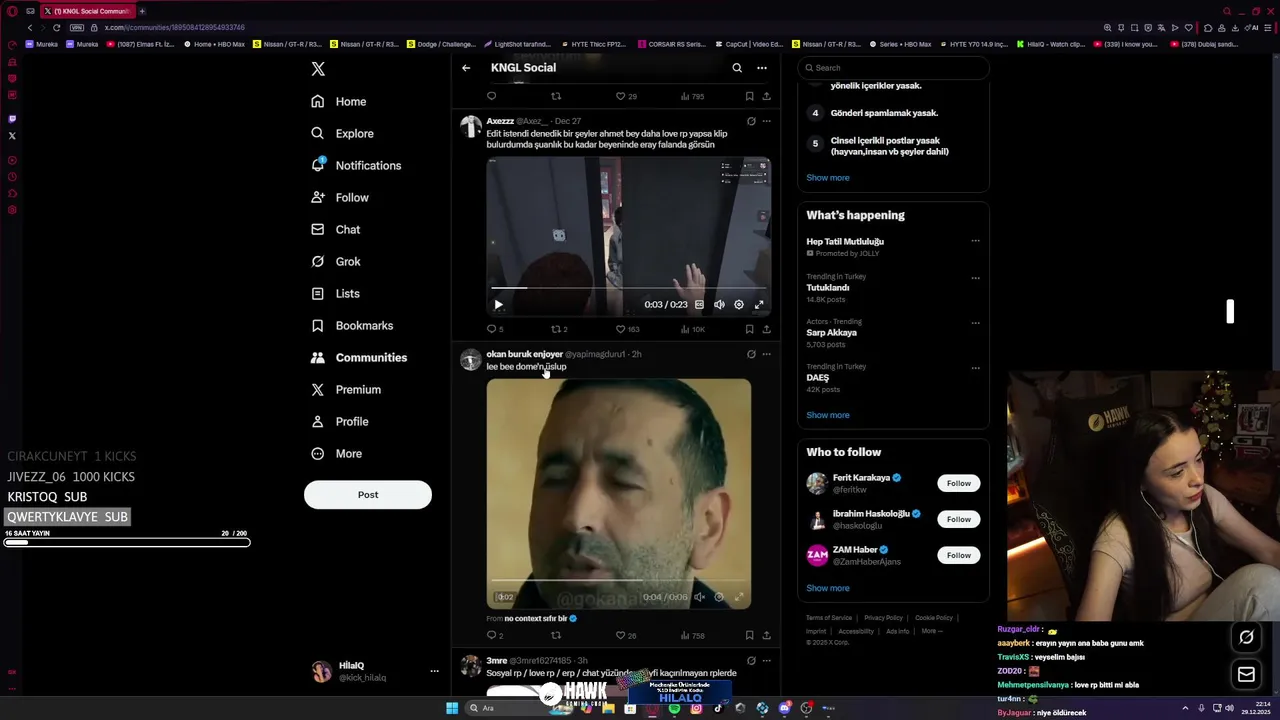View analytics of the Axezzz post
1280x720 pixels.
[692, 329]
